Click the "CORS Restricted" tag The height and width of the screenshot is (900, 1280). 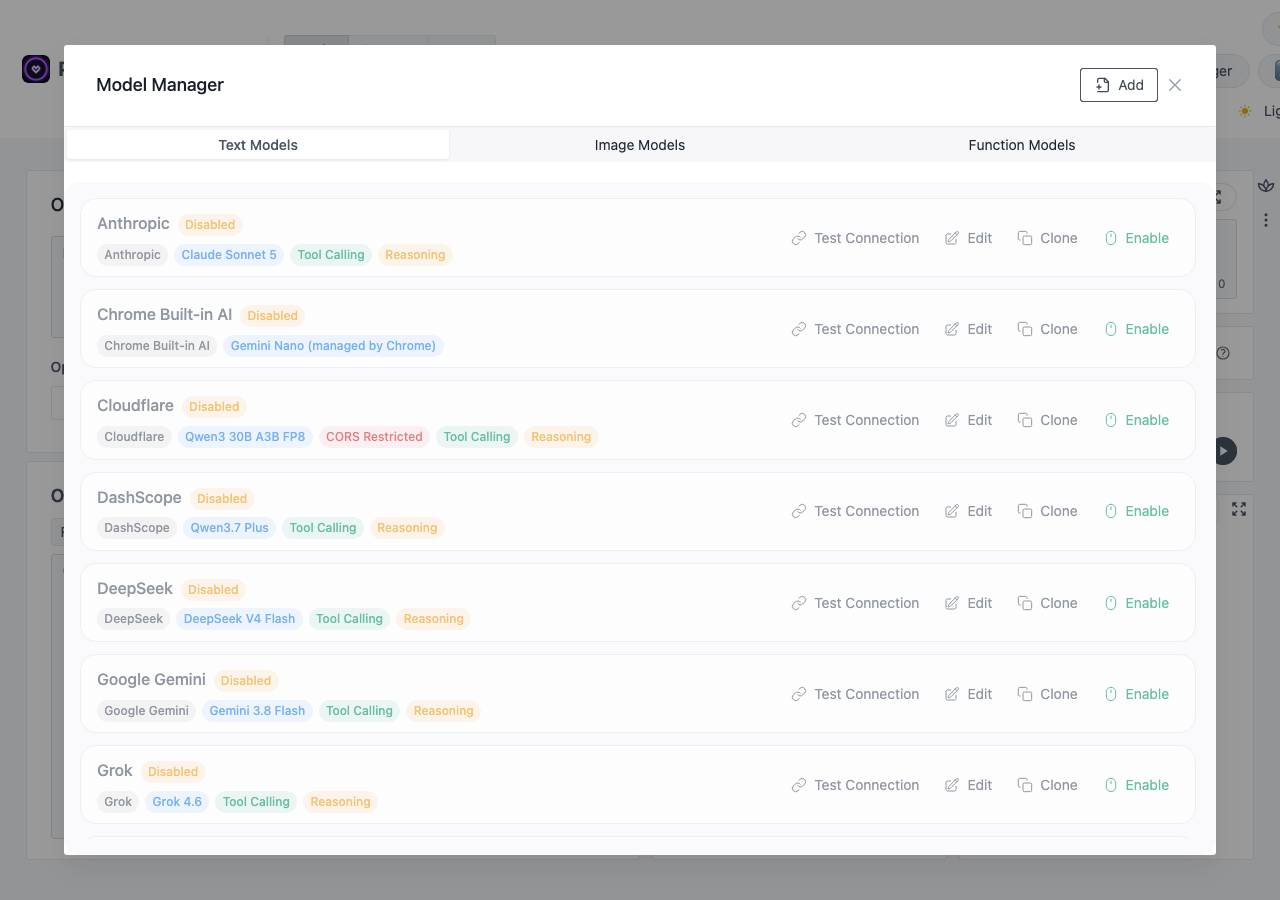tap(374, 437)
